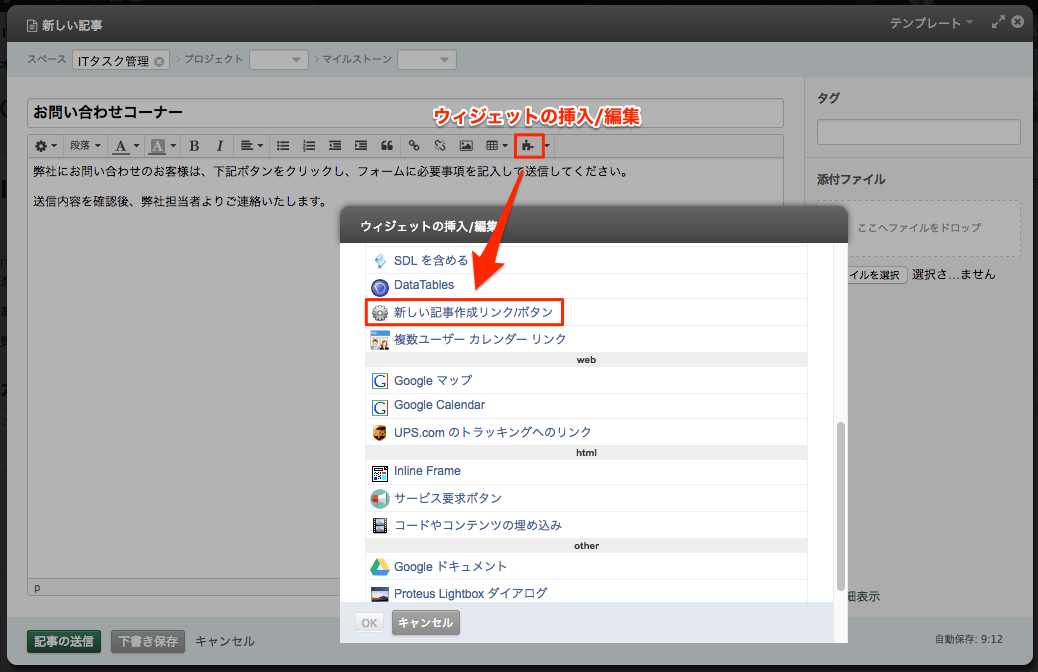This screenshot has width=1038, height=672.
Task: Expand the テンプレート menu
Action: pos(931,22)
